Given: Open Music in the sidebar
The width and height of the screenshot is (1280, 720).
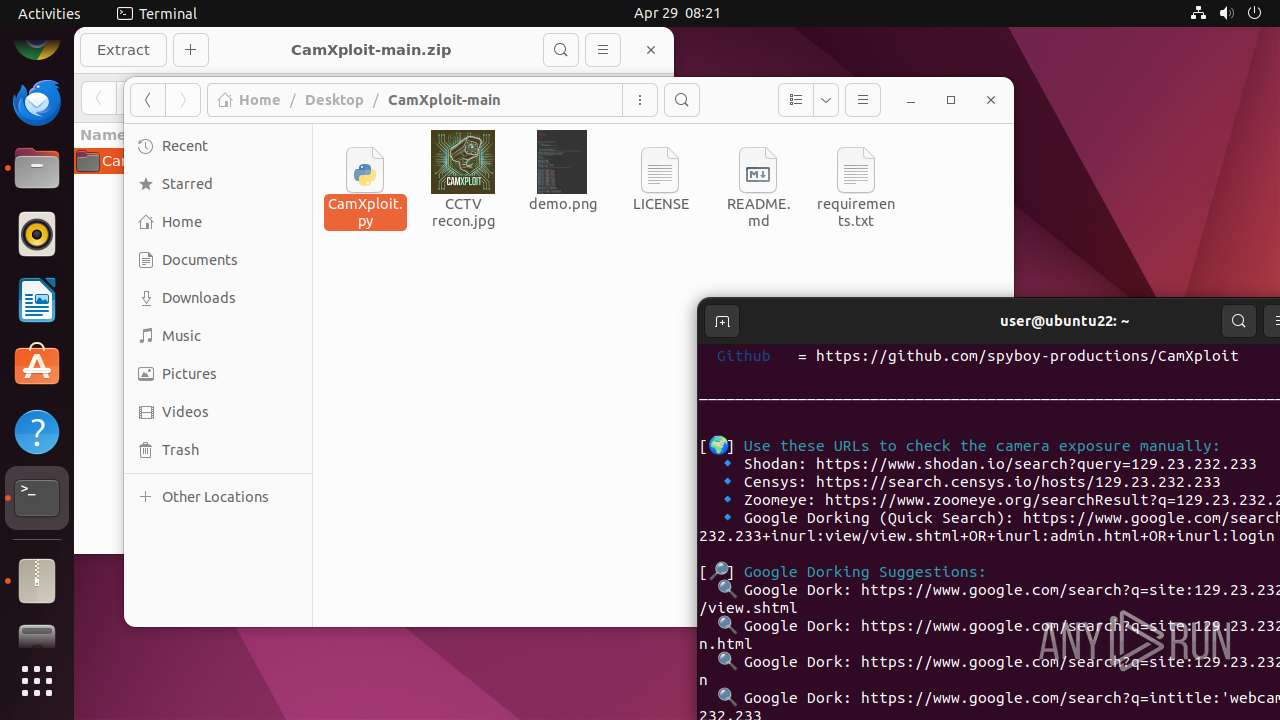Looking at the screenshot, I should [218, 336].
